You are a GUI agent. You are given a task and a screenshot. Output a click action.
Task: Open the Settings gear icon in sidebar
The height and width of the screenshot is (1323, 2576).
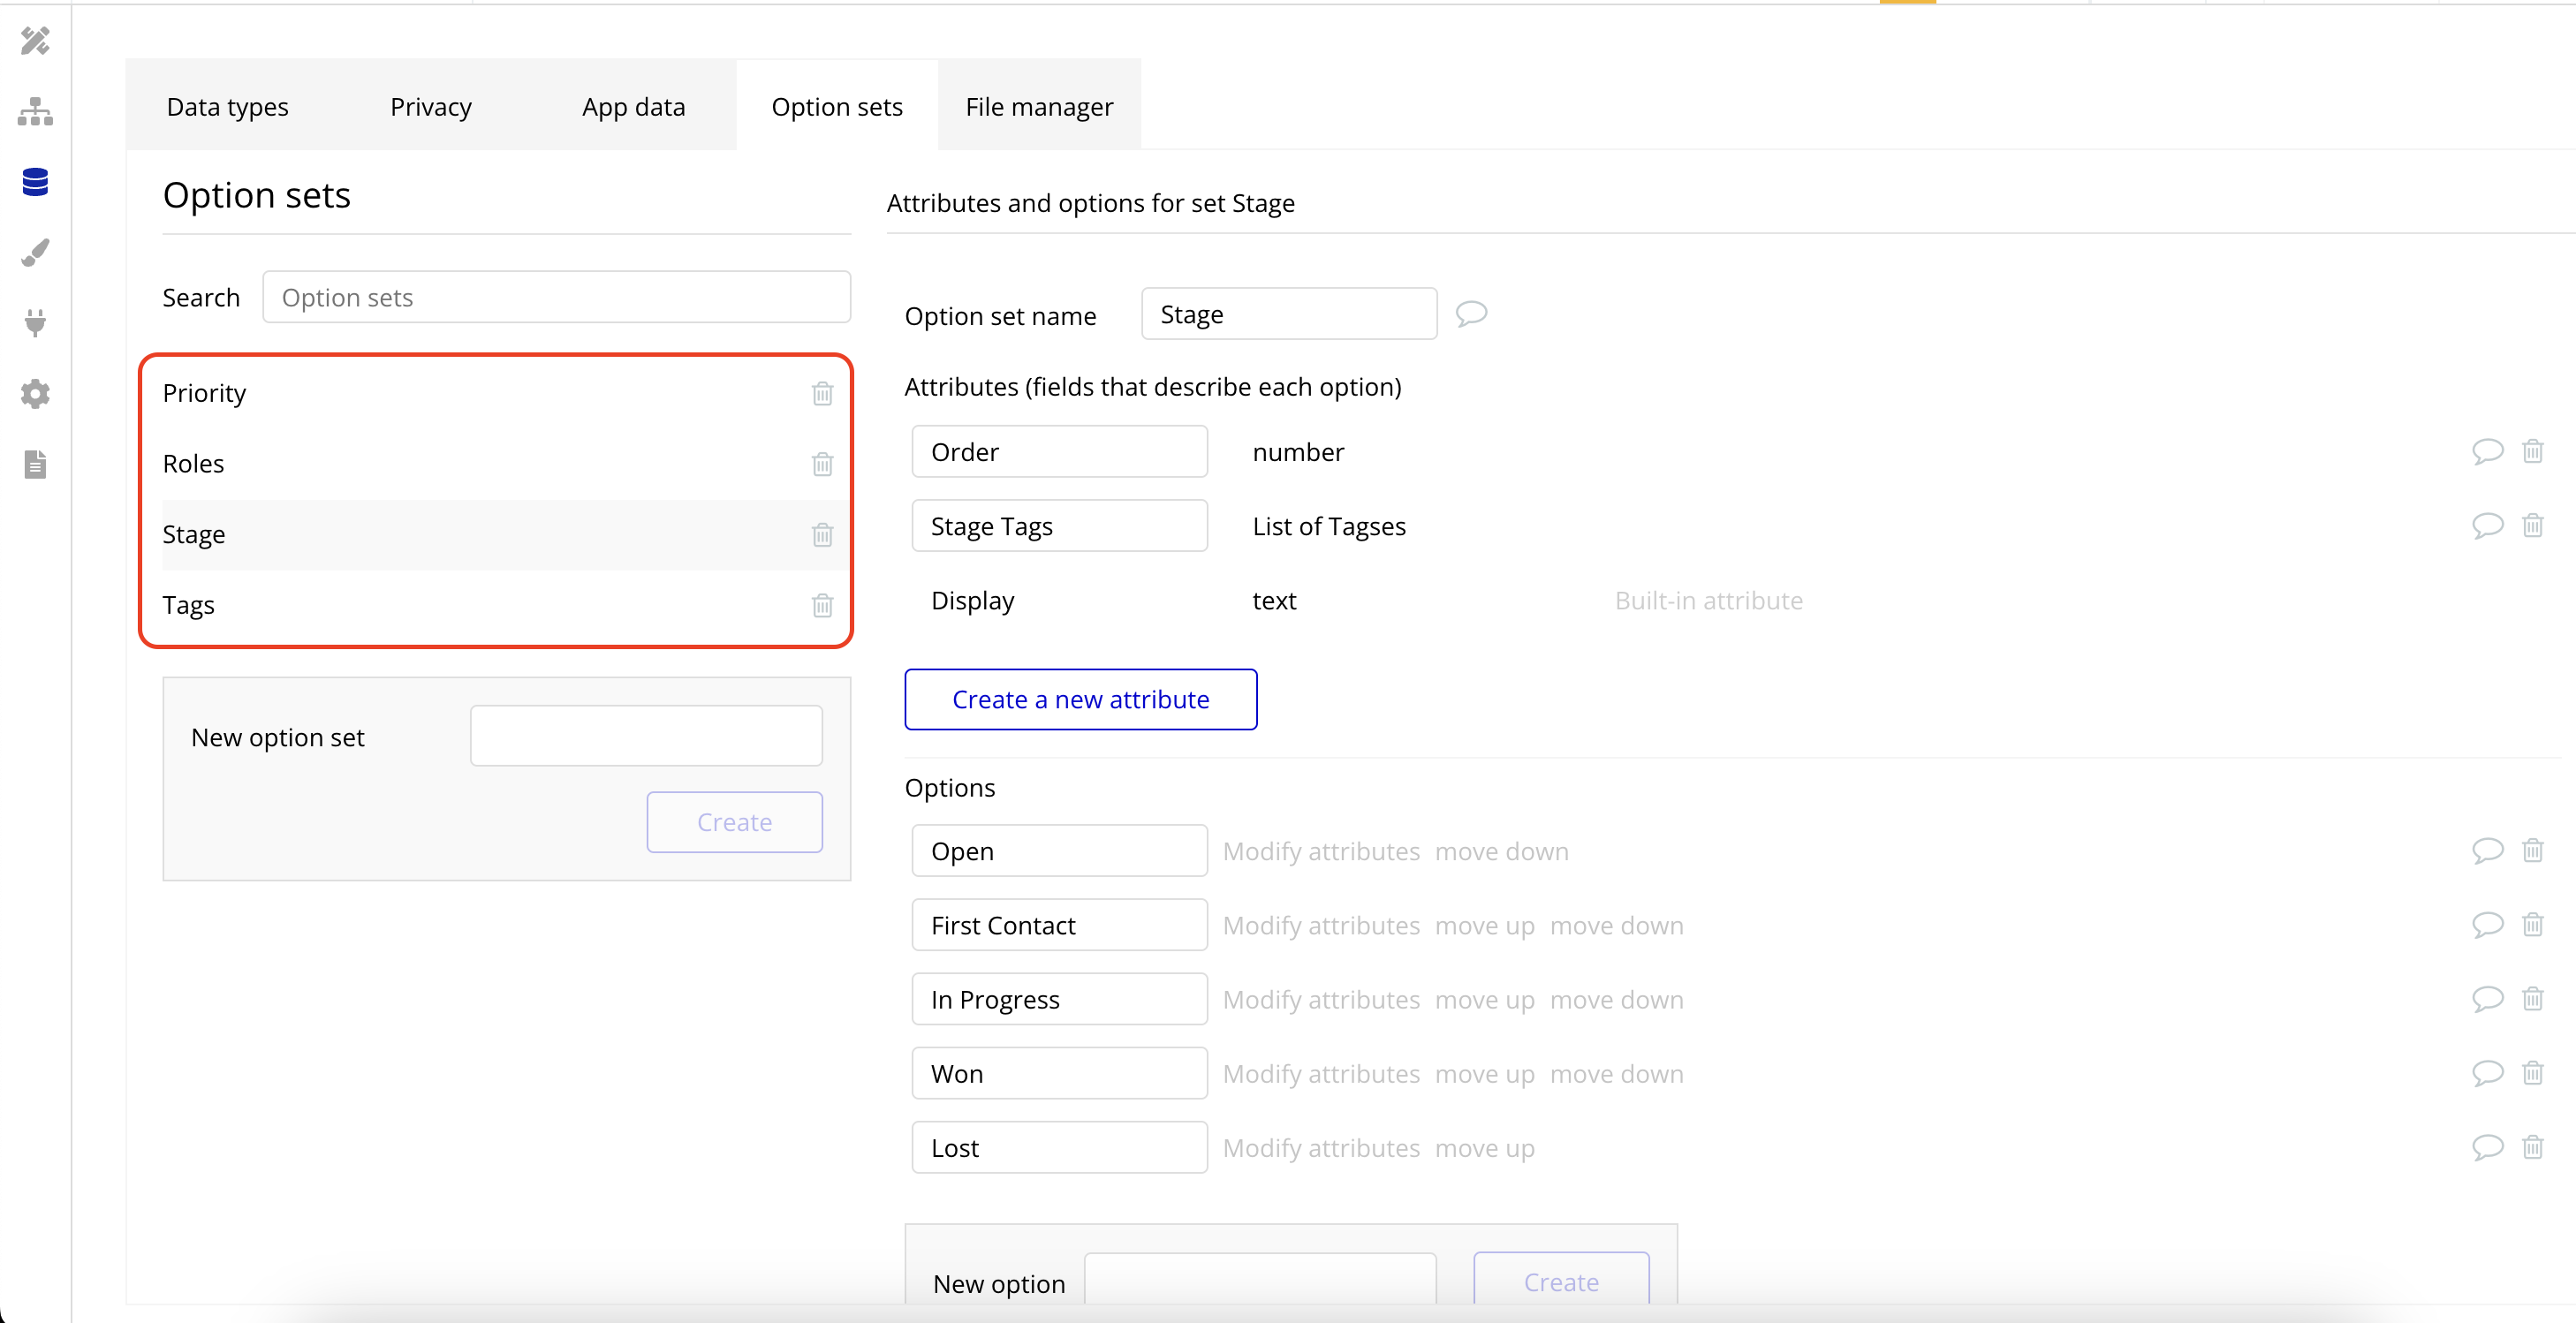(35, 394)
